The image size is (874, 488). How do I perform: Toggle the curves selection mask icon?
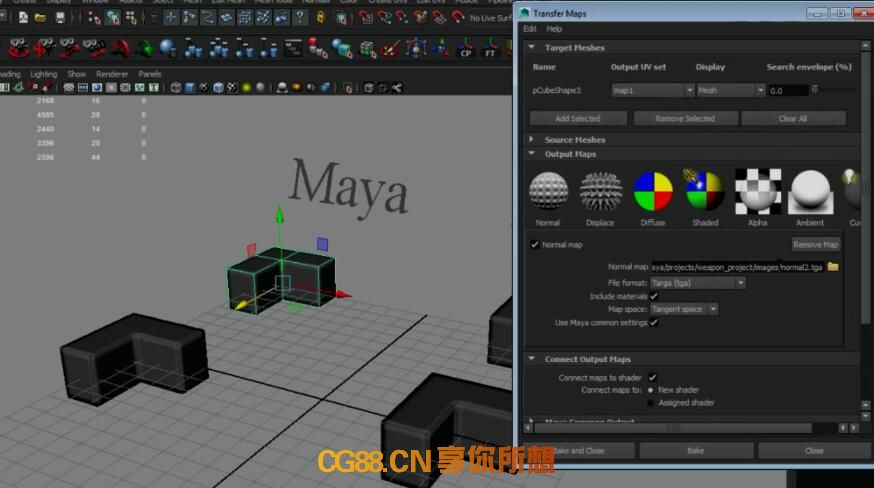coord(208,18)
